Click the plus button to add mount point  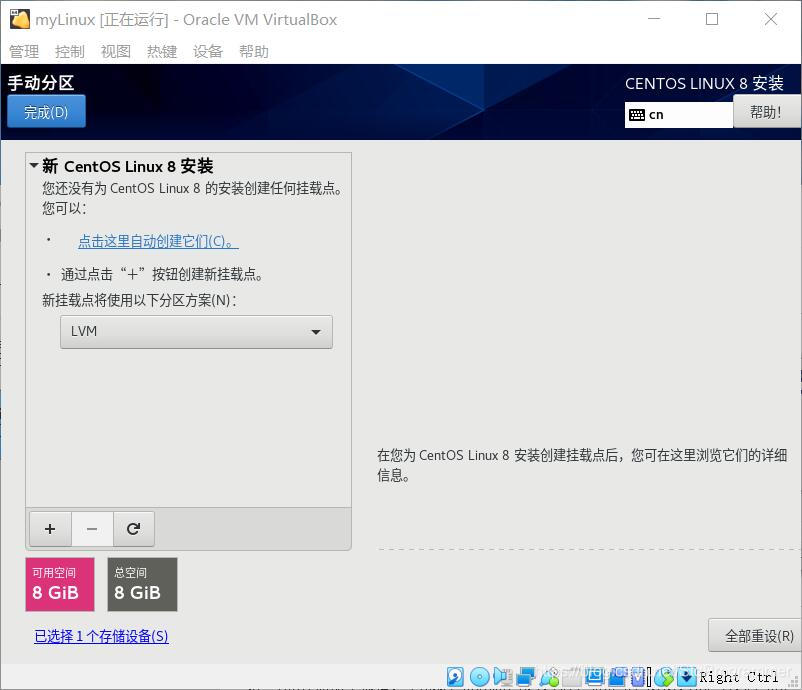pyautogui.click(x=50, y=529)
